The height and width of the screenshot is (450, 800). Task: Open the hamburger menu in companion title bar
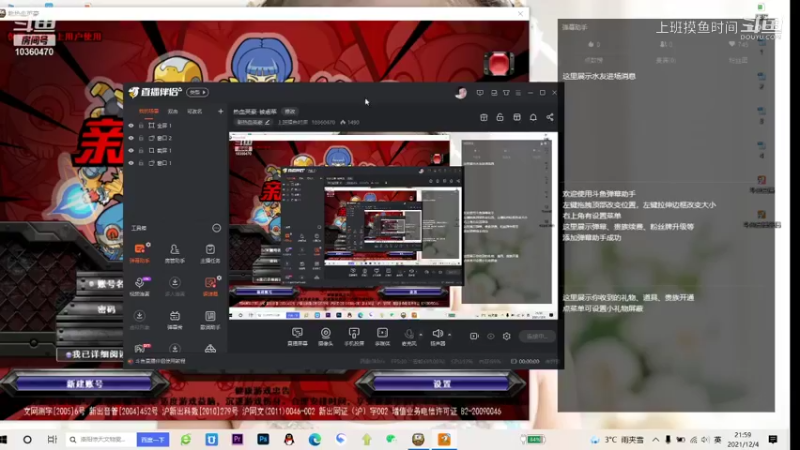click(x=518, y=93)
